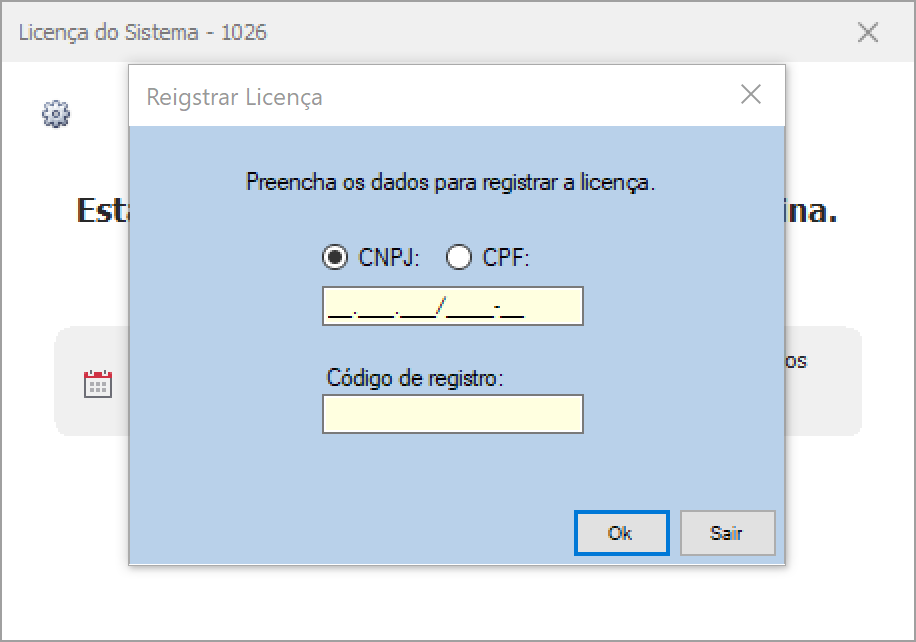Select the CNPJ radio button
916x642 pixels.
[x=335, y=257]
